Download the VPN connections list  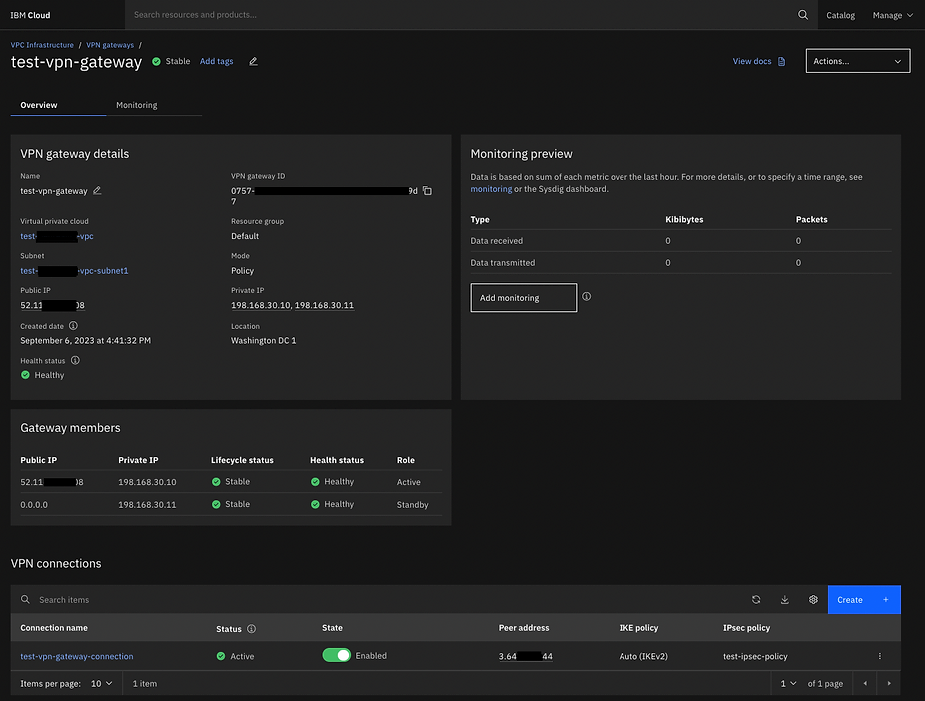(785, 600)
